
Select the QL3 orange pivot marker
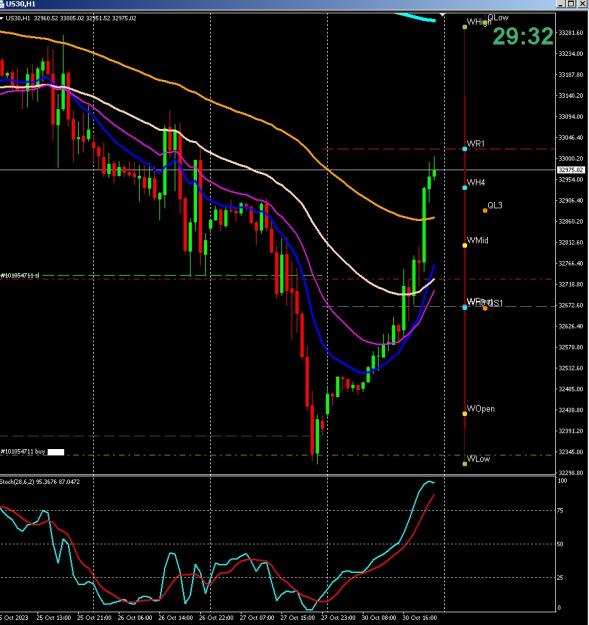pyautogui.click(x=485, y=210)
